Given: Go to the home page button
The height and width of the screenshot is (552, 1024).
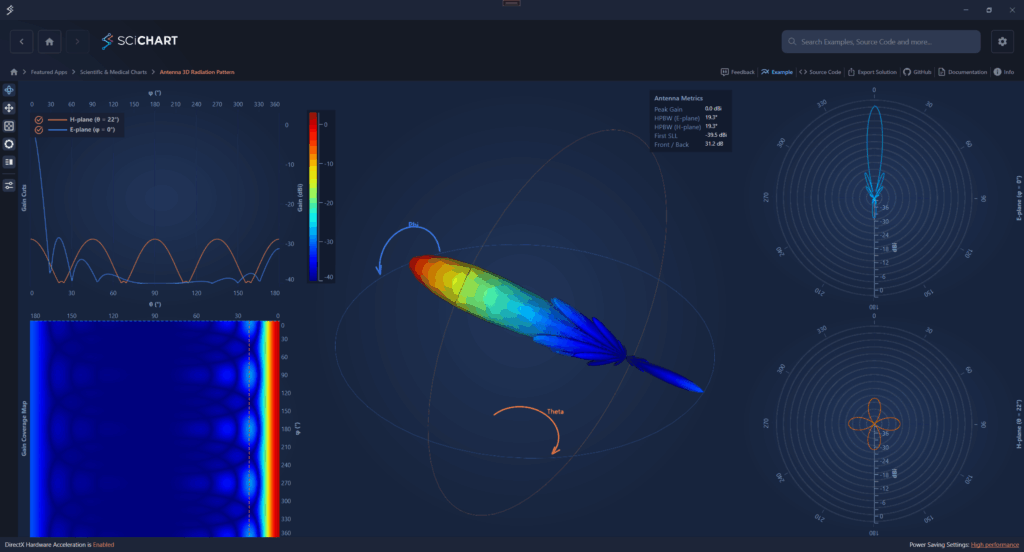Looking at the screenshot, I should 49,41.
